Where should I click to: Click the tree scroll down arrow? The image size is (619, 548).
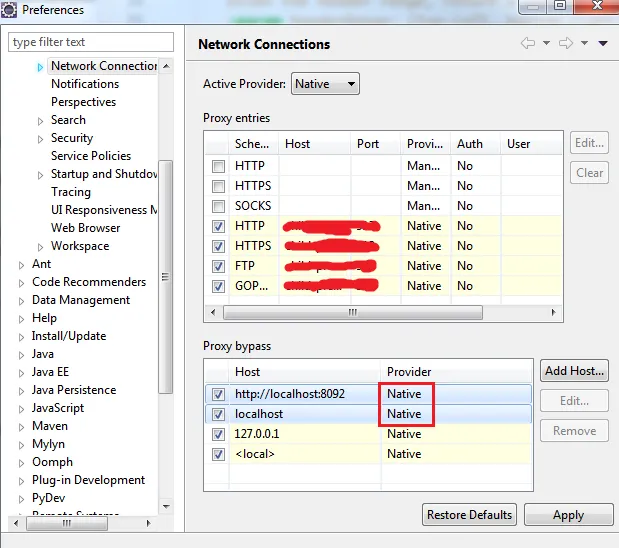click(166, 507)
